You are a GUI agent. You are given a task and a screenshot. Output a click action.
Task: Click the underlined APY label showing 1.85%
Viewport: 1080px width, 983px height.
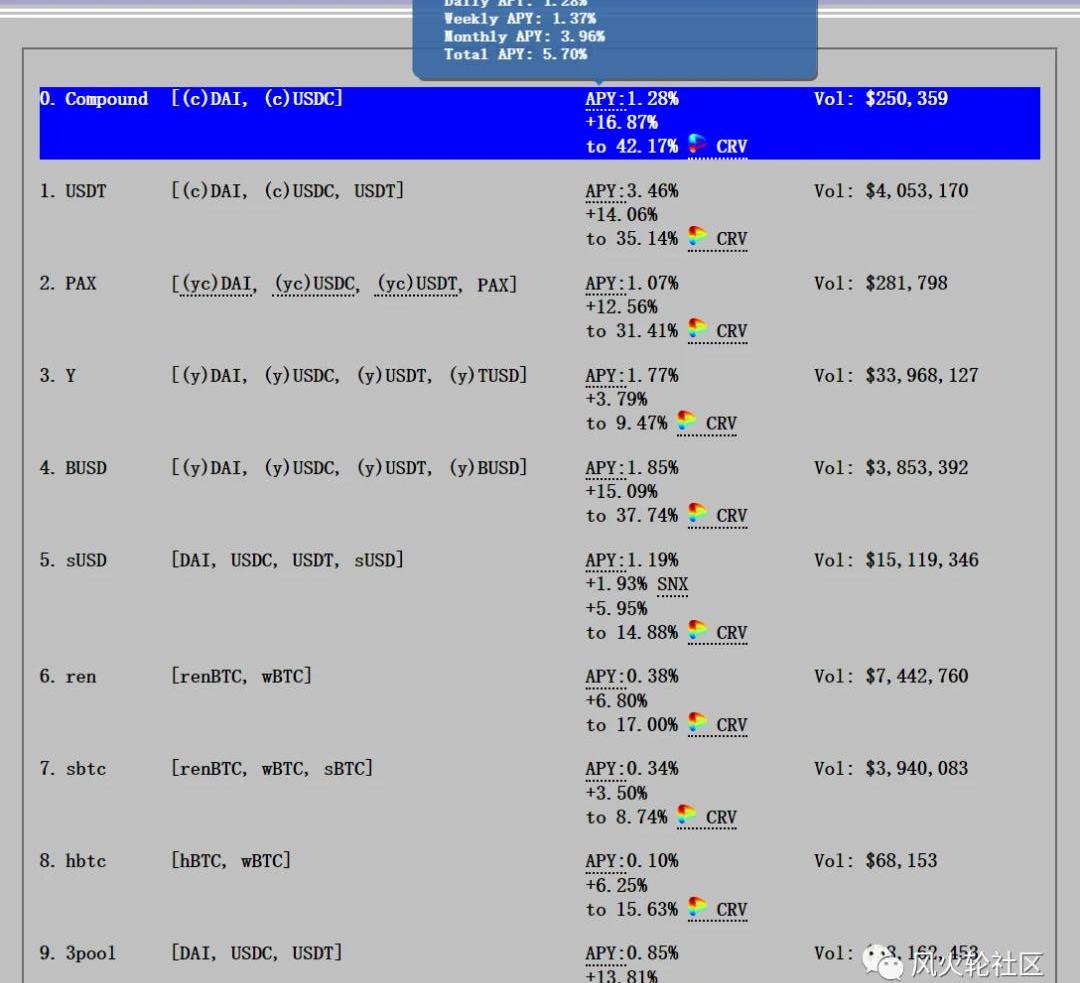pos(605,468)
